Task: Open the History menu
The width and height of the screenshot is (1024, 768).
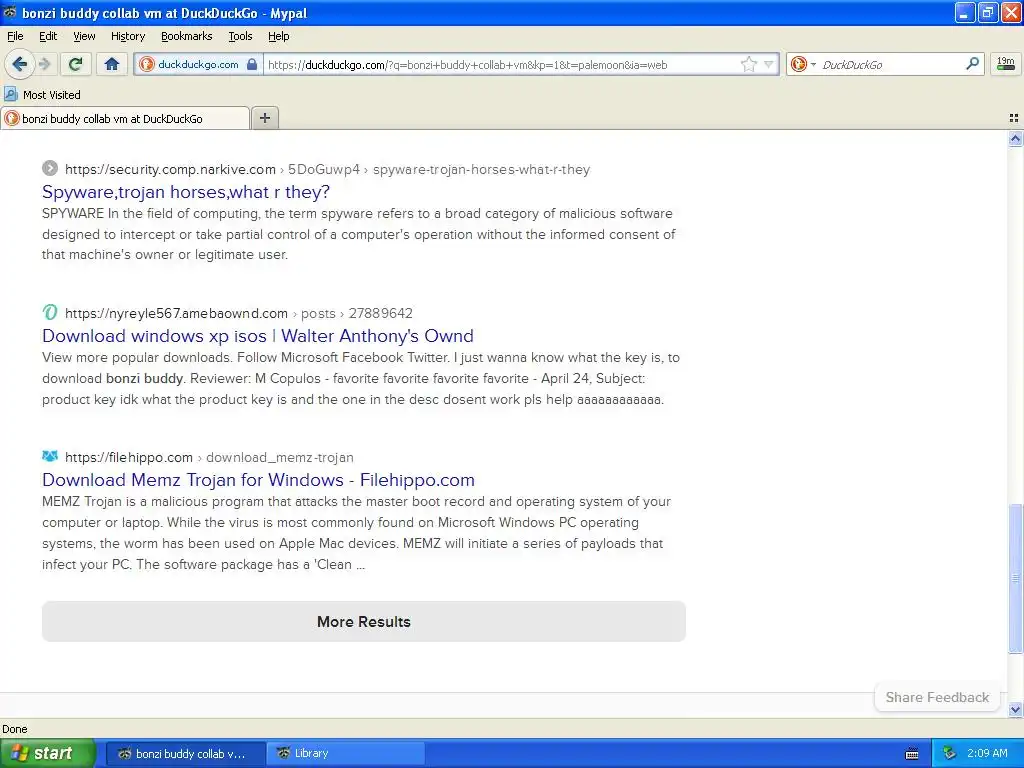Action: pyautogui.click(x=127, y=36)
